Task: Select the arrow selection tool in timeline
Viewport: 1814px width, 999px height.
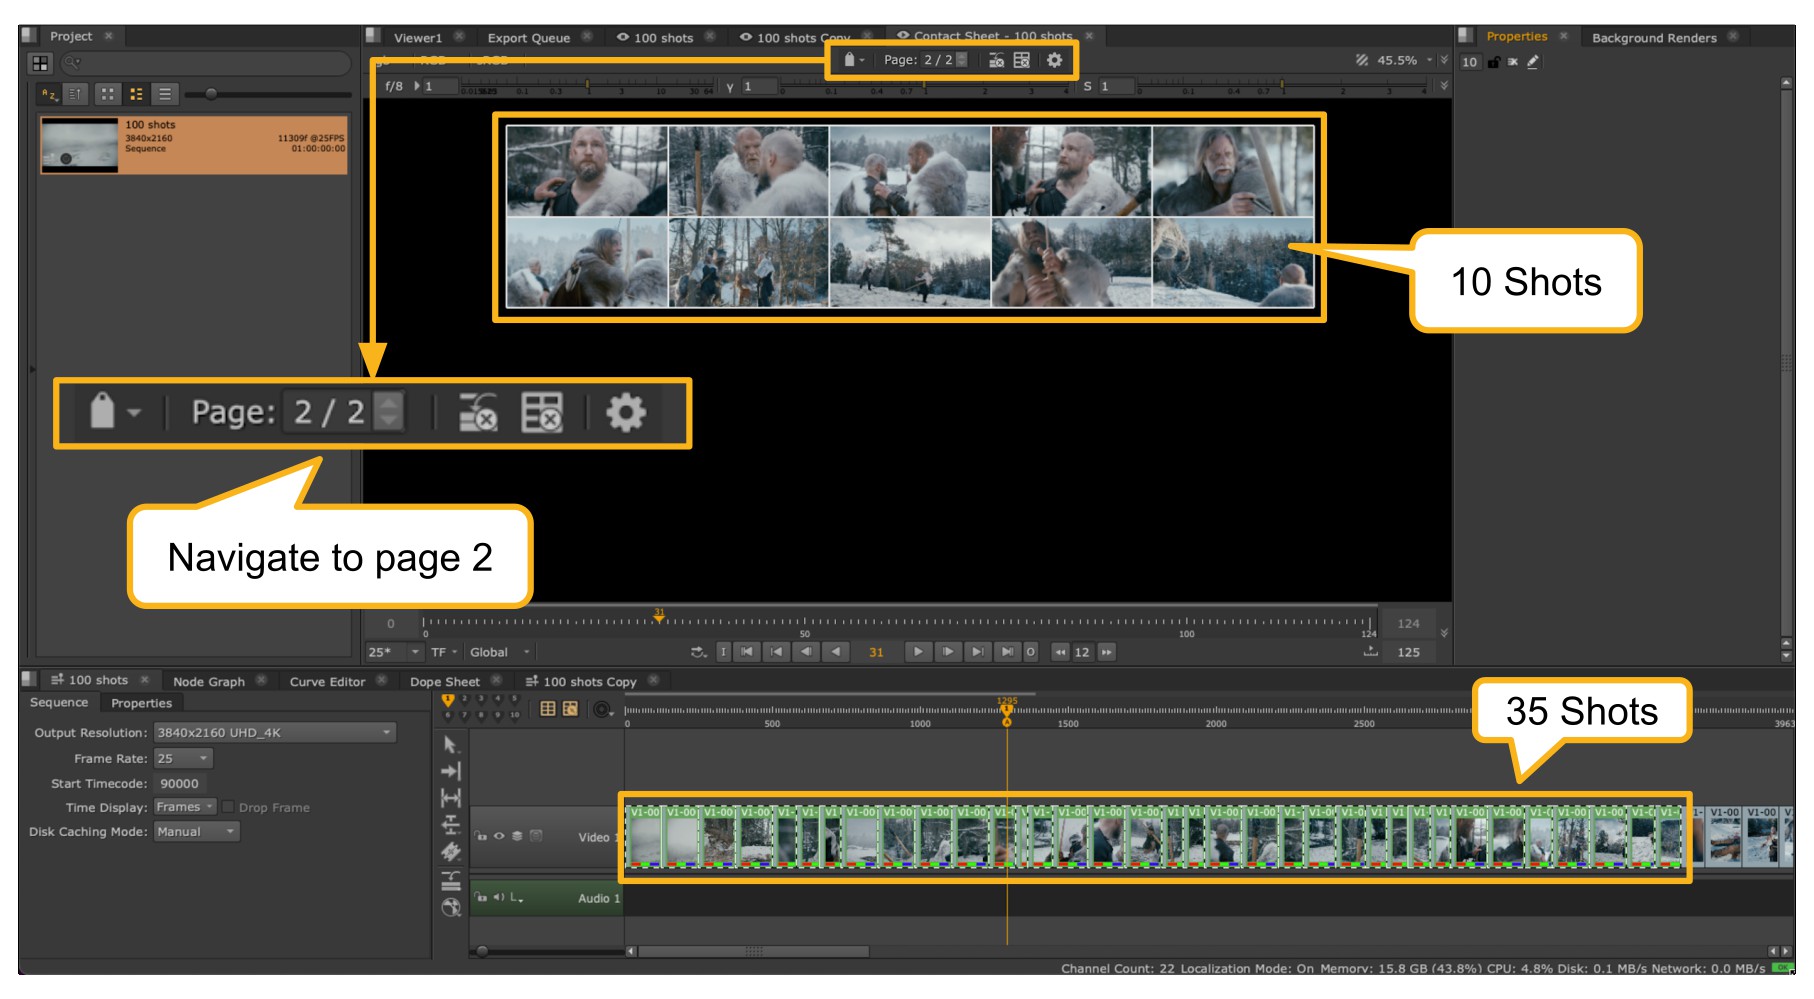Action: point(450,745)
